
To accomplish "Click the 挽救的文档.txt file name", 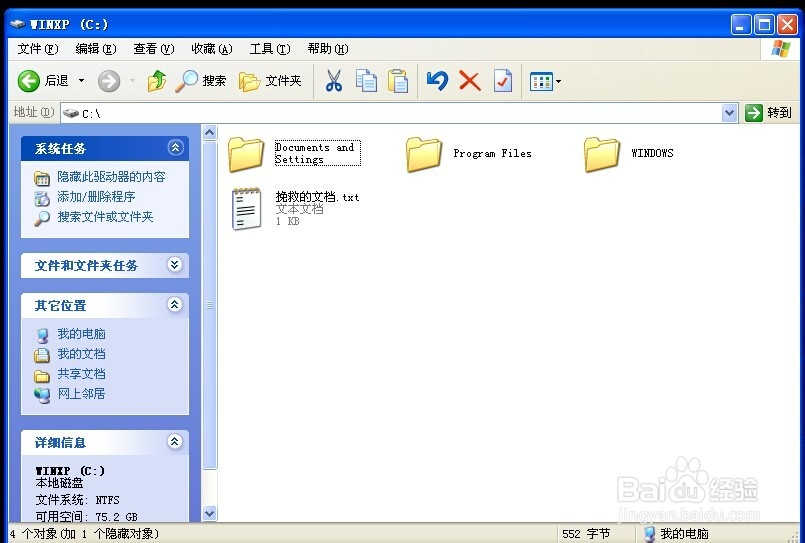I will [x=317, y=197].
